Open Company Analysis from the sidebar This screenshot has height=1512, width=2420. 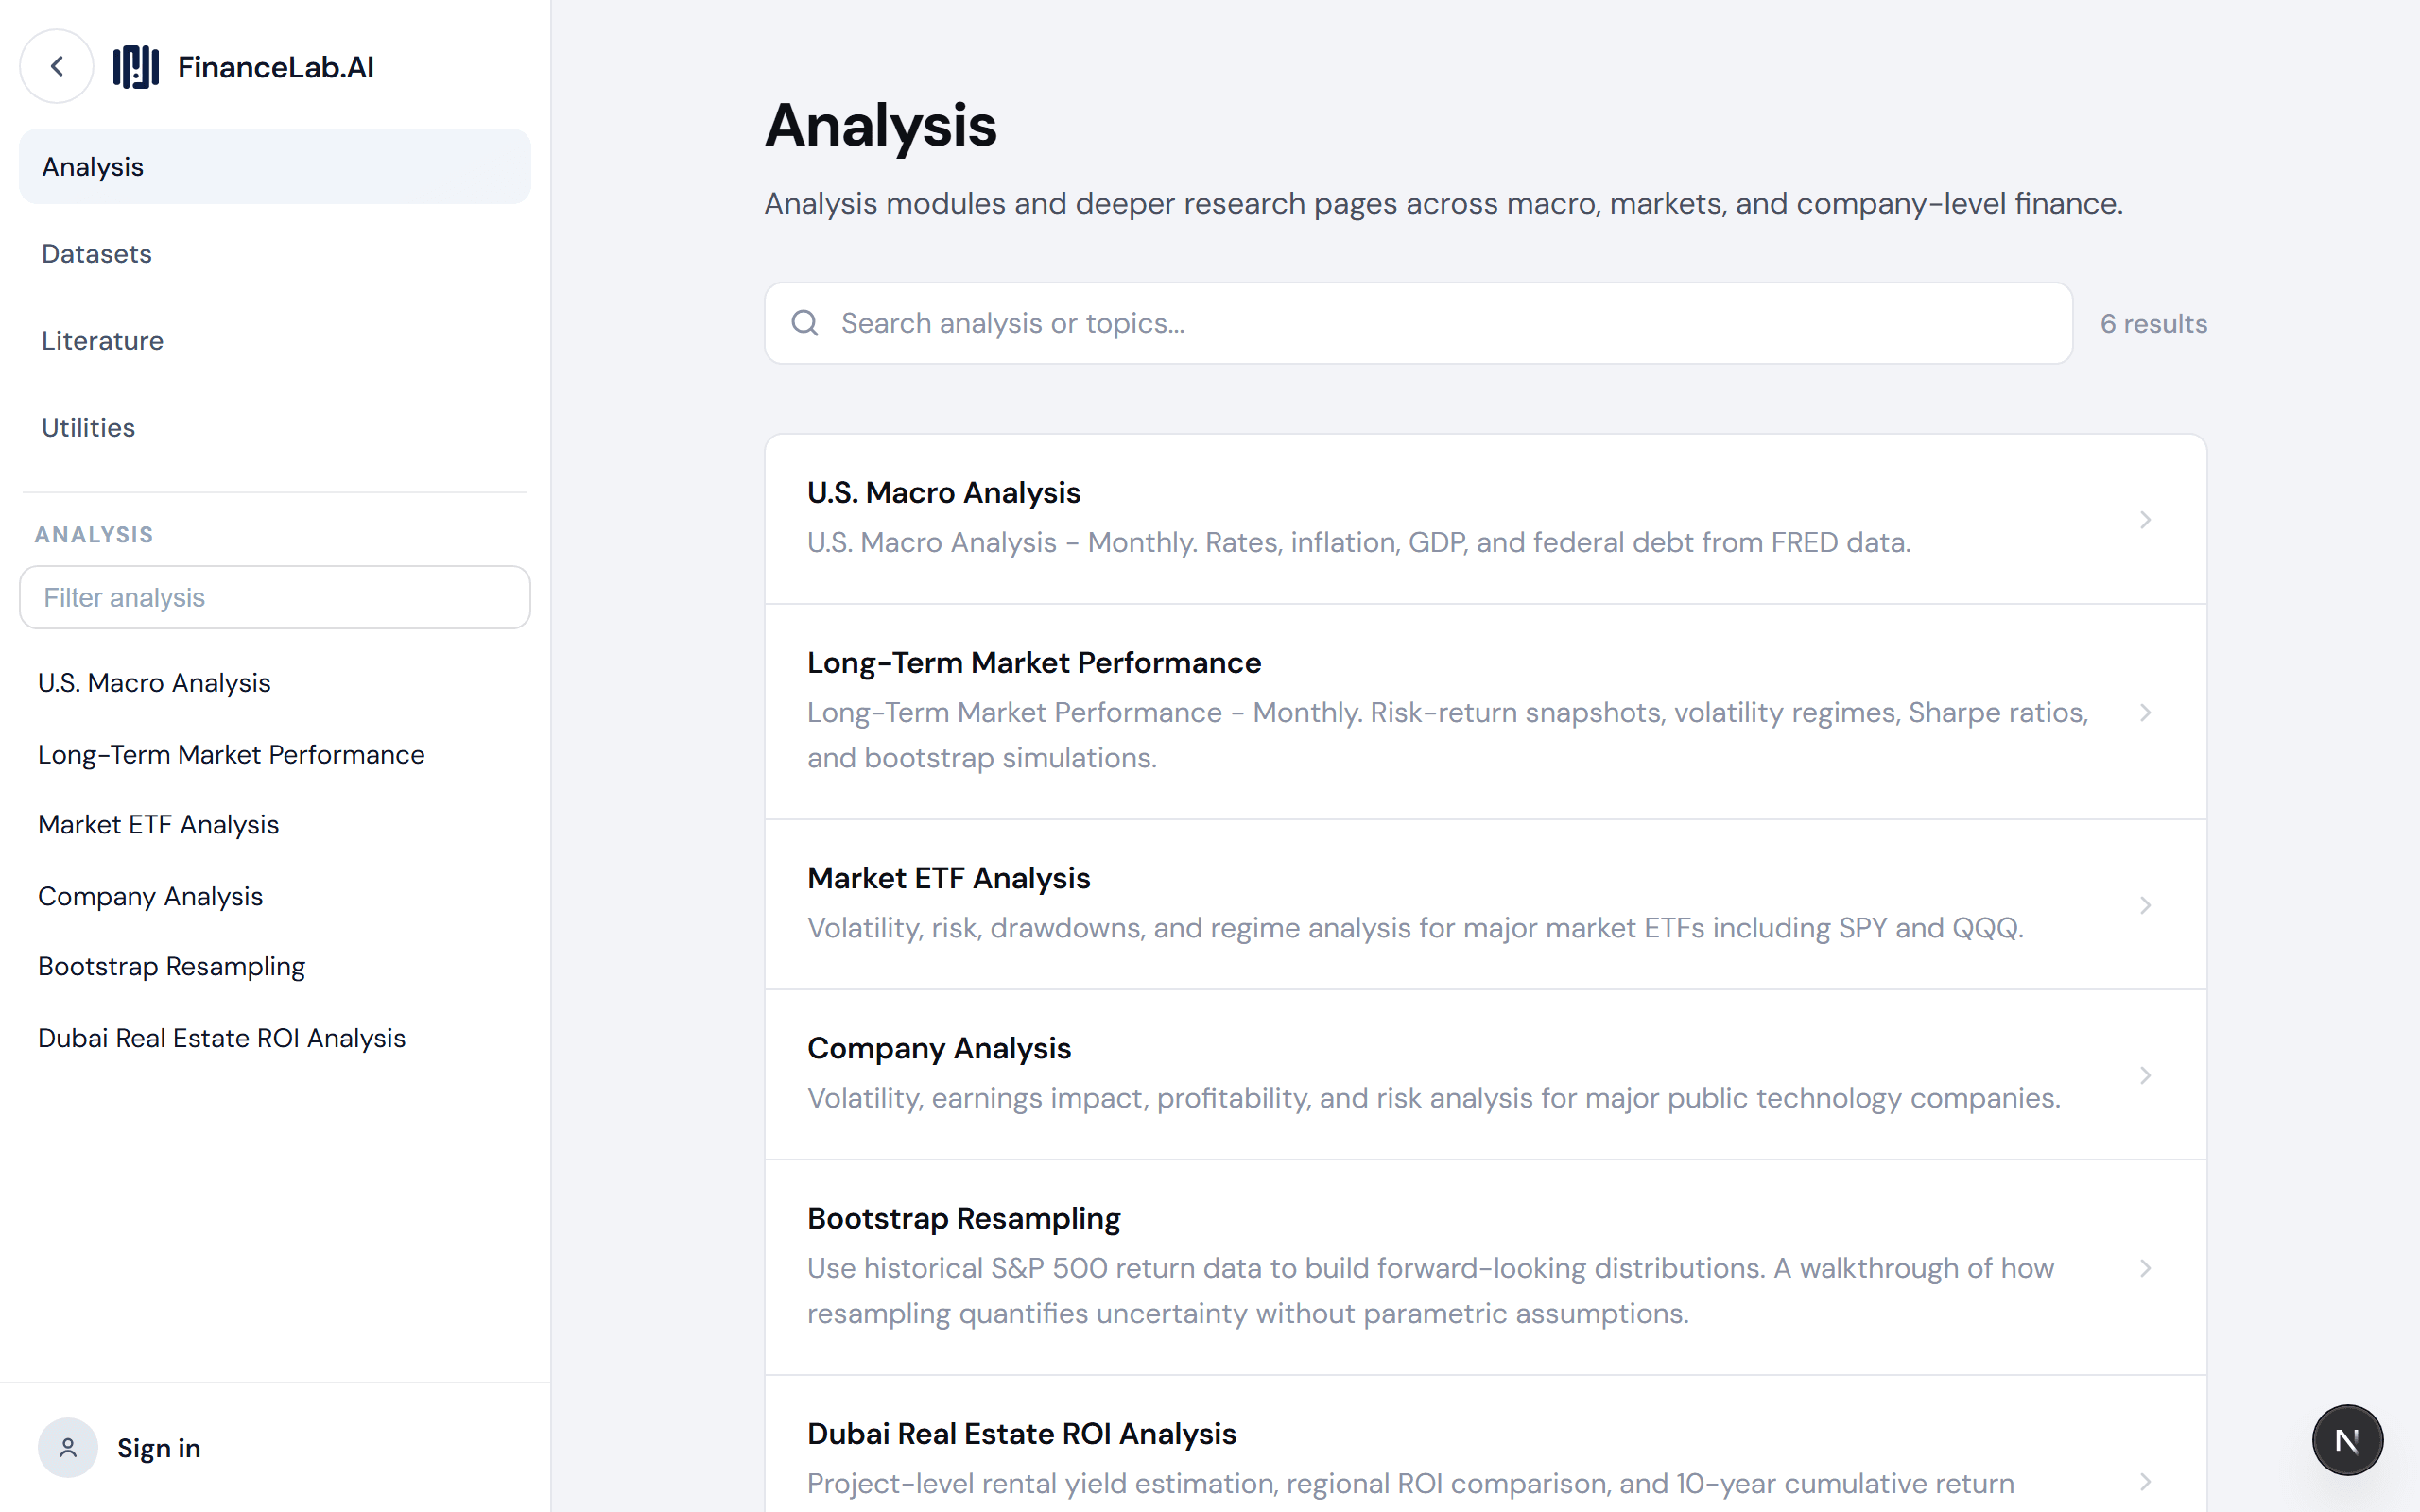coord(150,896)
